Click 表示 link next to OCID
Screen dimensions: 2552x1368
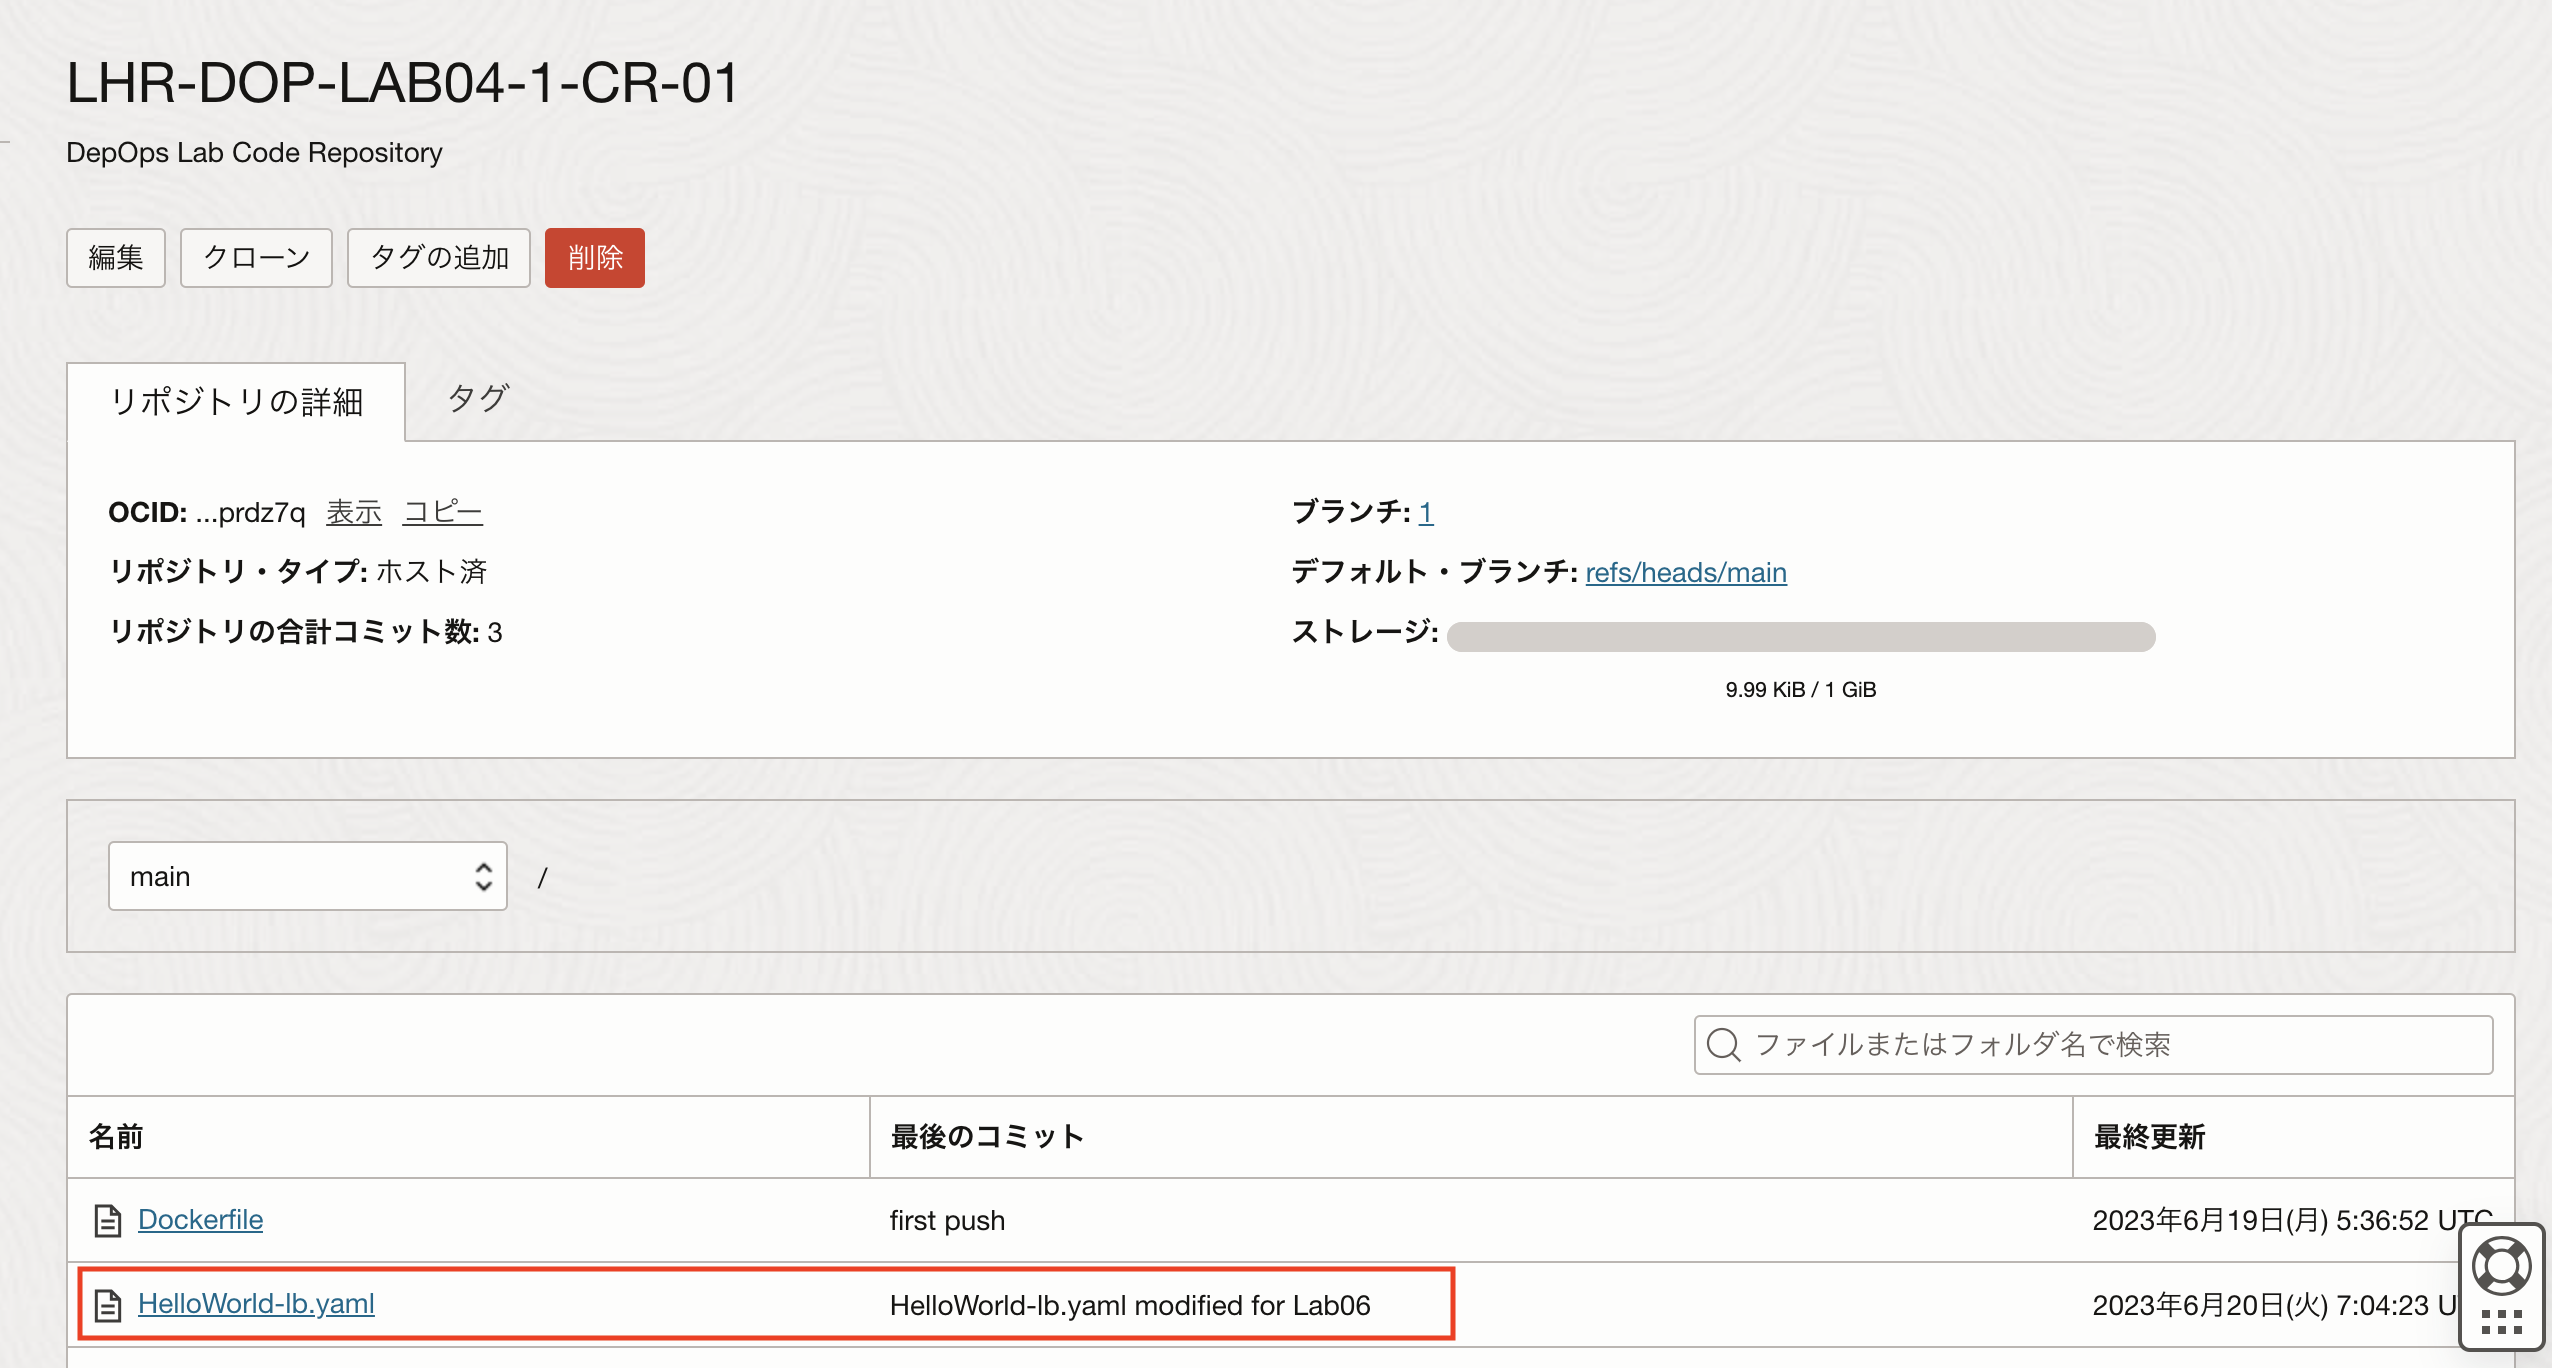click(354, 512)
